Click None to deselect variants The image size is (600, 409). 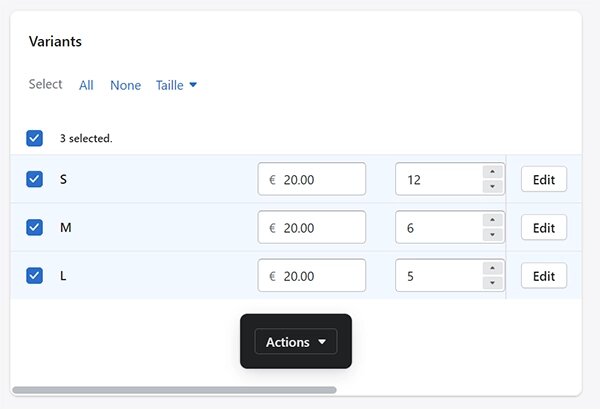(126, 85)
